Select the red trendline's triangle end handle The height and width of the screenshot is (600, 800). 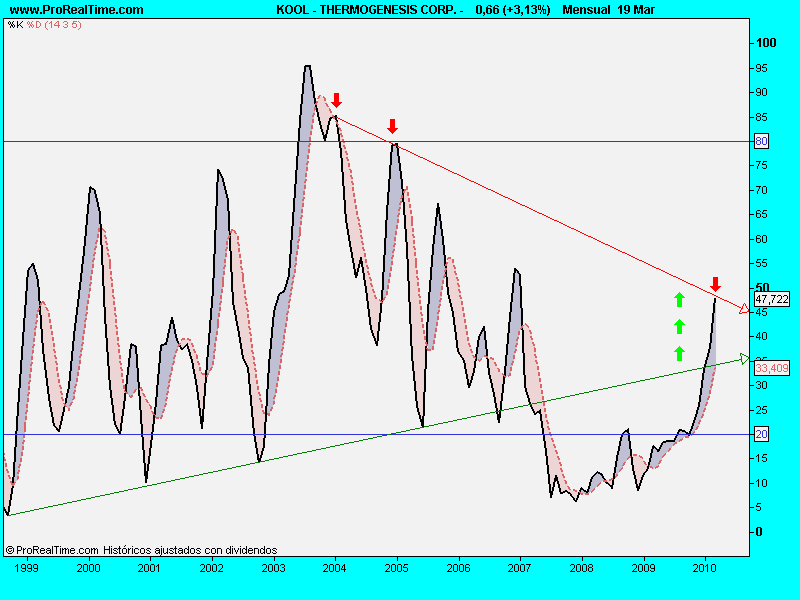744,309
